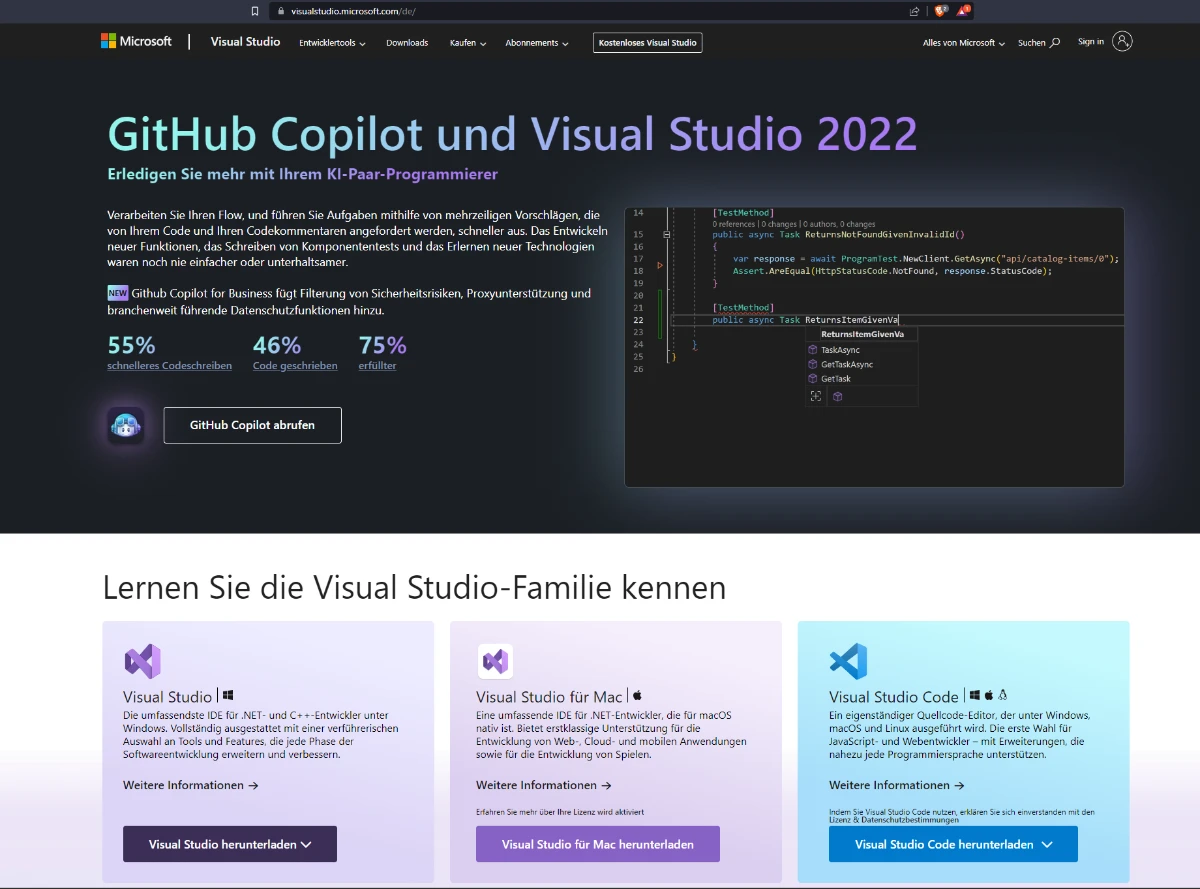Click the Sign in account avatar
The width and height of the screenshot is (1200, 889).
tap(1122, 42)
